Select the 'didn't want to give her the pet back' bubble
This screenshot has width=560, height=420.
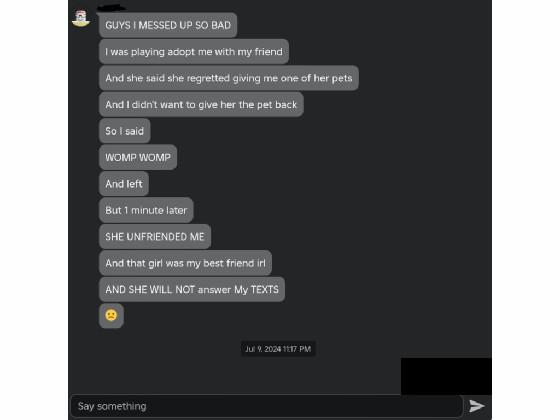tap(201, 104)
